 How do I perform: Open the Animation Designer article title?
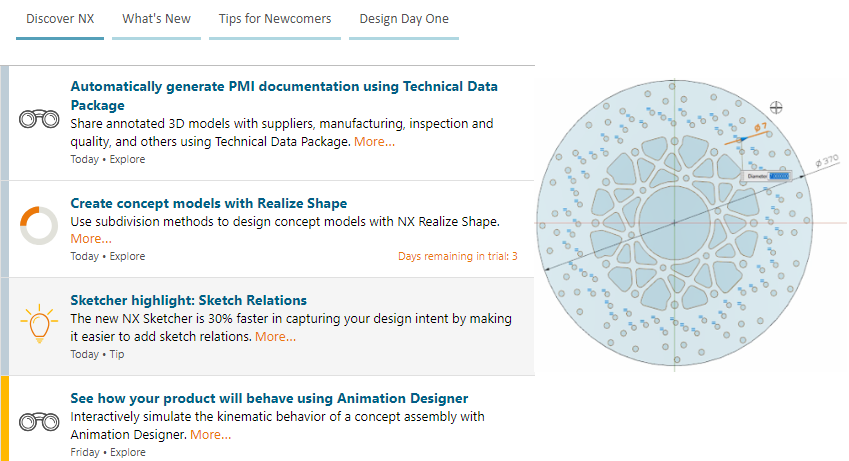point(269,398)
